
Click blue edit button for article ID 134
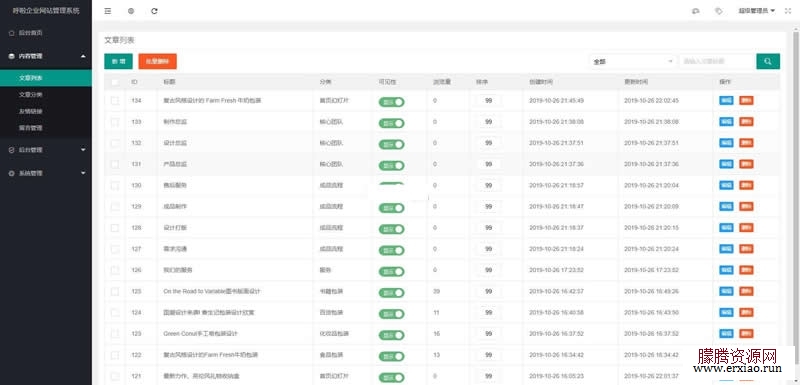tap(726, 100)
